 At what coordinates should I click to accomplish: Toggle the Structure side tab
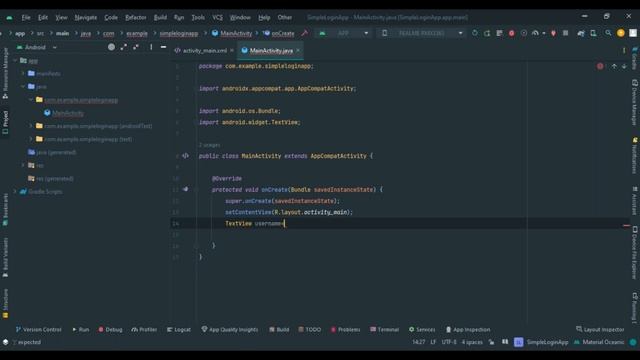pyautogui.click(x=5, y=303)
